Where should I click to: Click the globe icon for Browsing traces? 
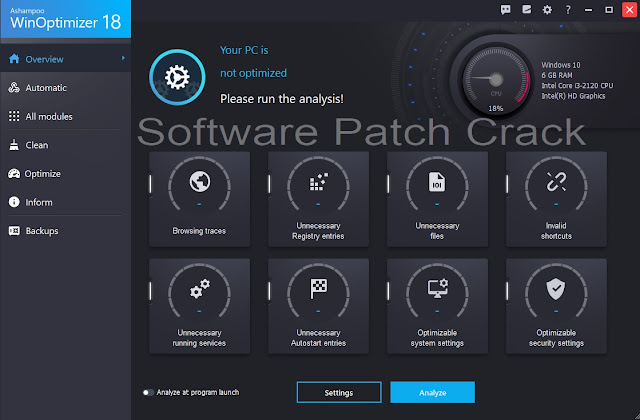[200, 181]
